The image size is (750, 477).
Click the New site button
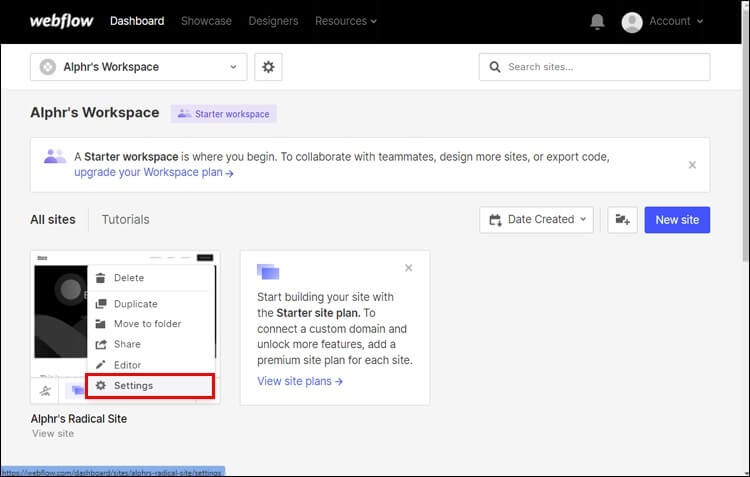point(677,220)
